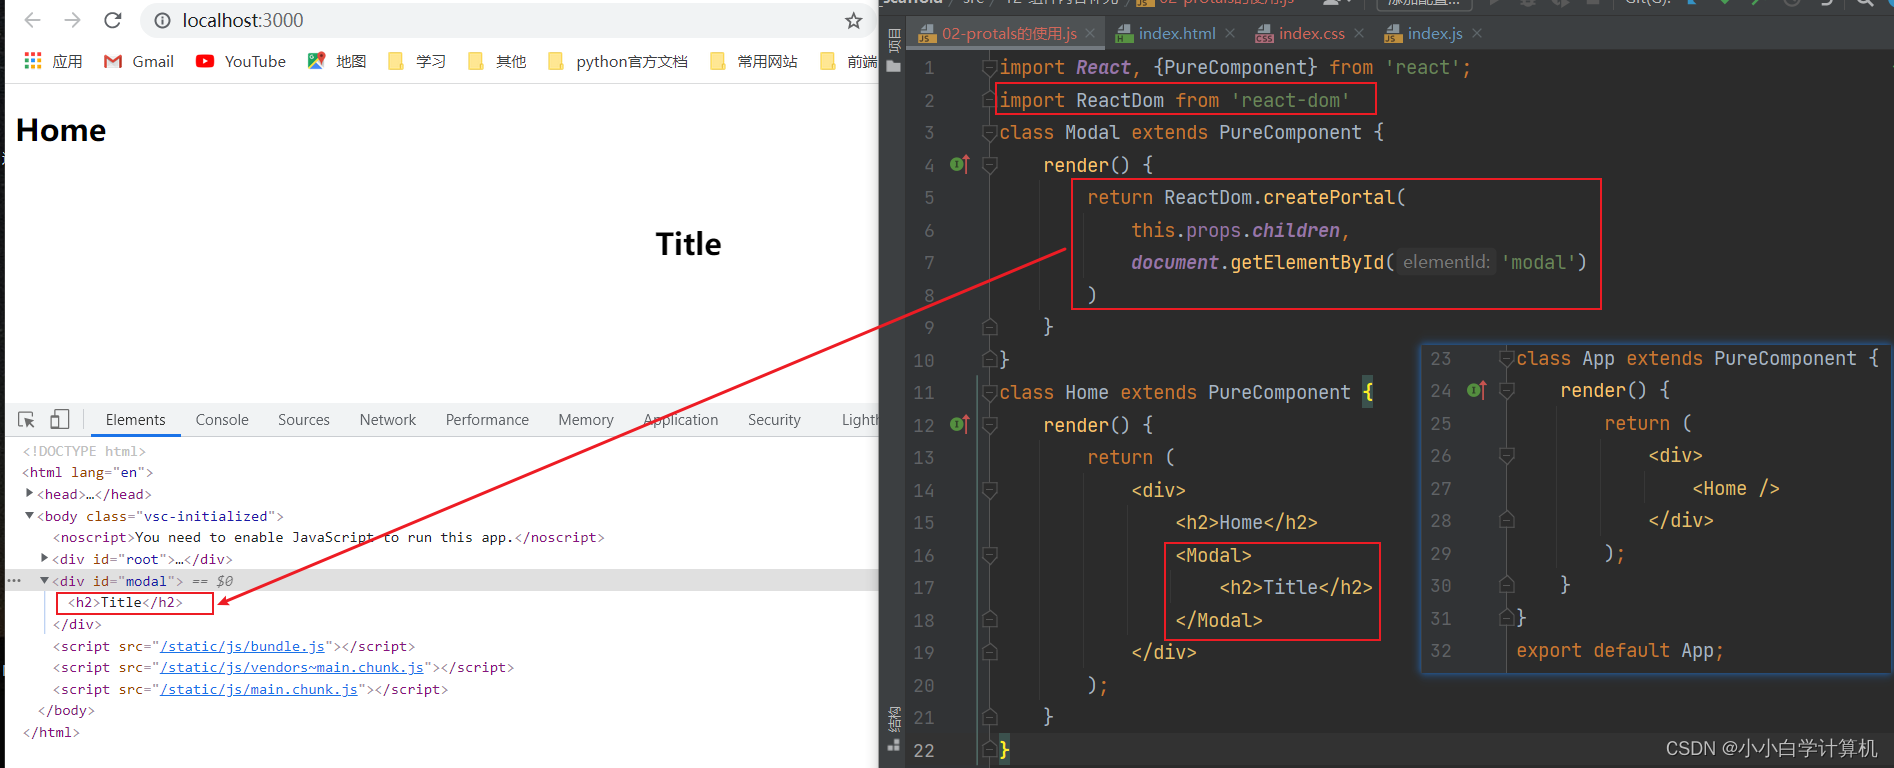Open the Gmail bookmark

coord(139,61)
